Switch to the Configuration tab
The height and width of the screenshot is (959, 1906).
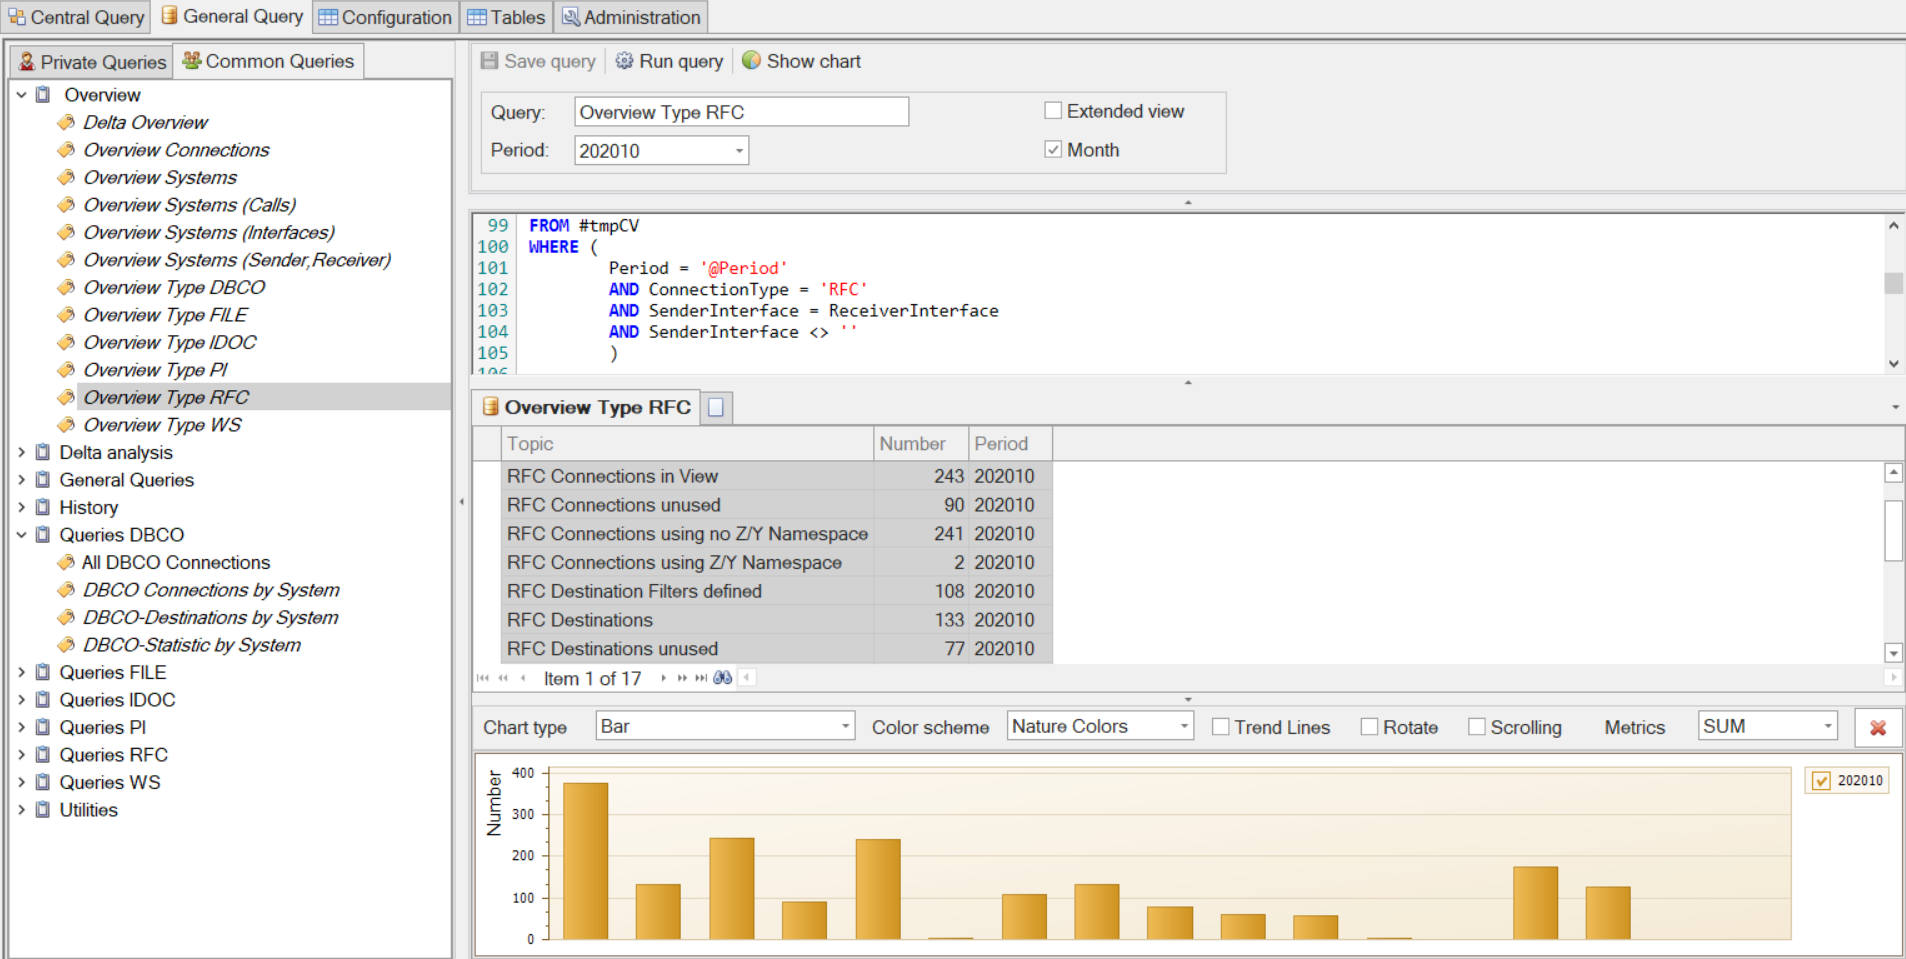coord(385,17)
